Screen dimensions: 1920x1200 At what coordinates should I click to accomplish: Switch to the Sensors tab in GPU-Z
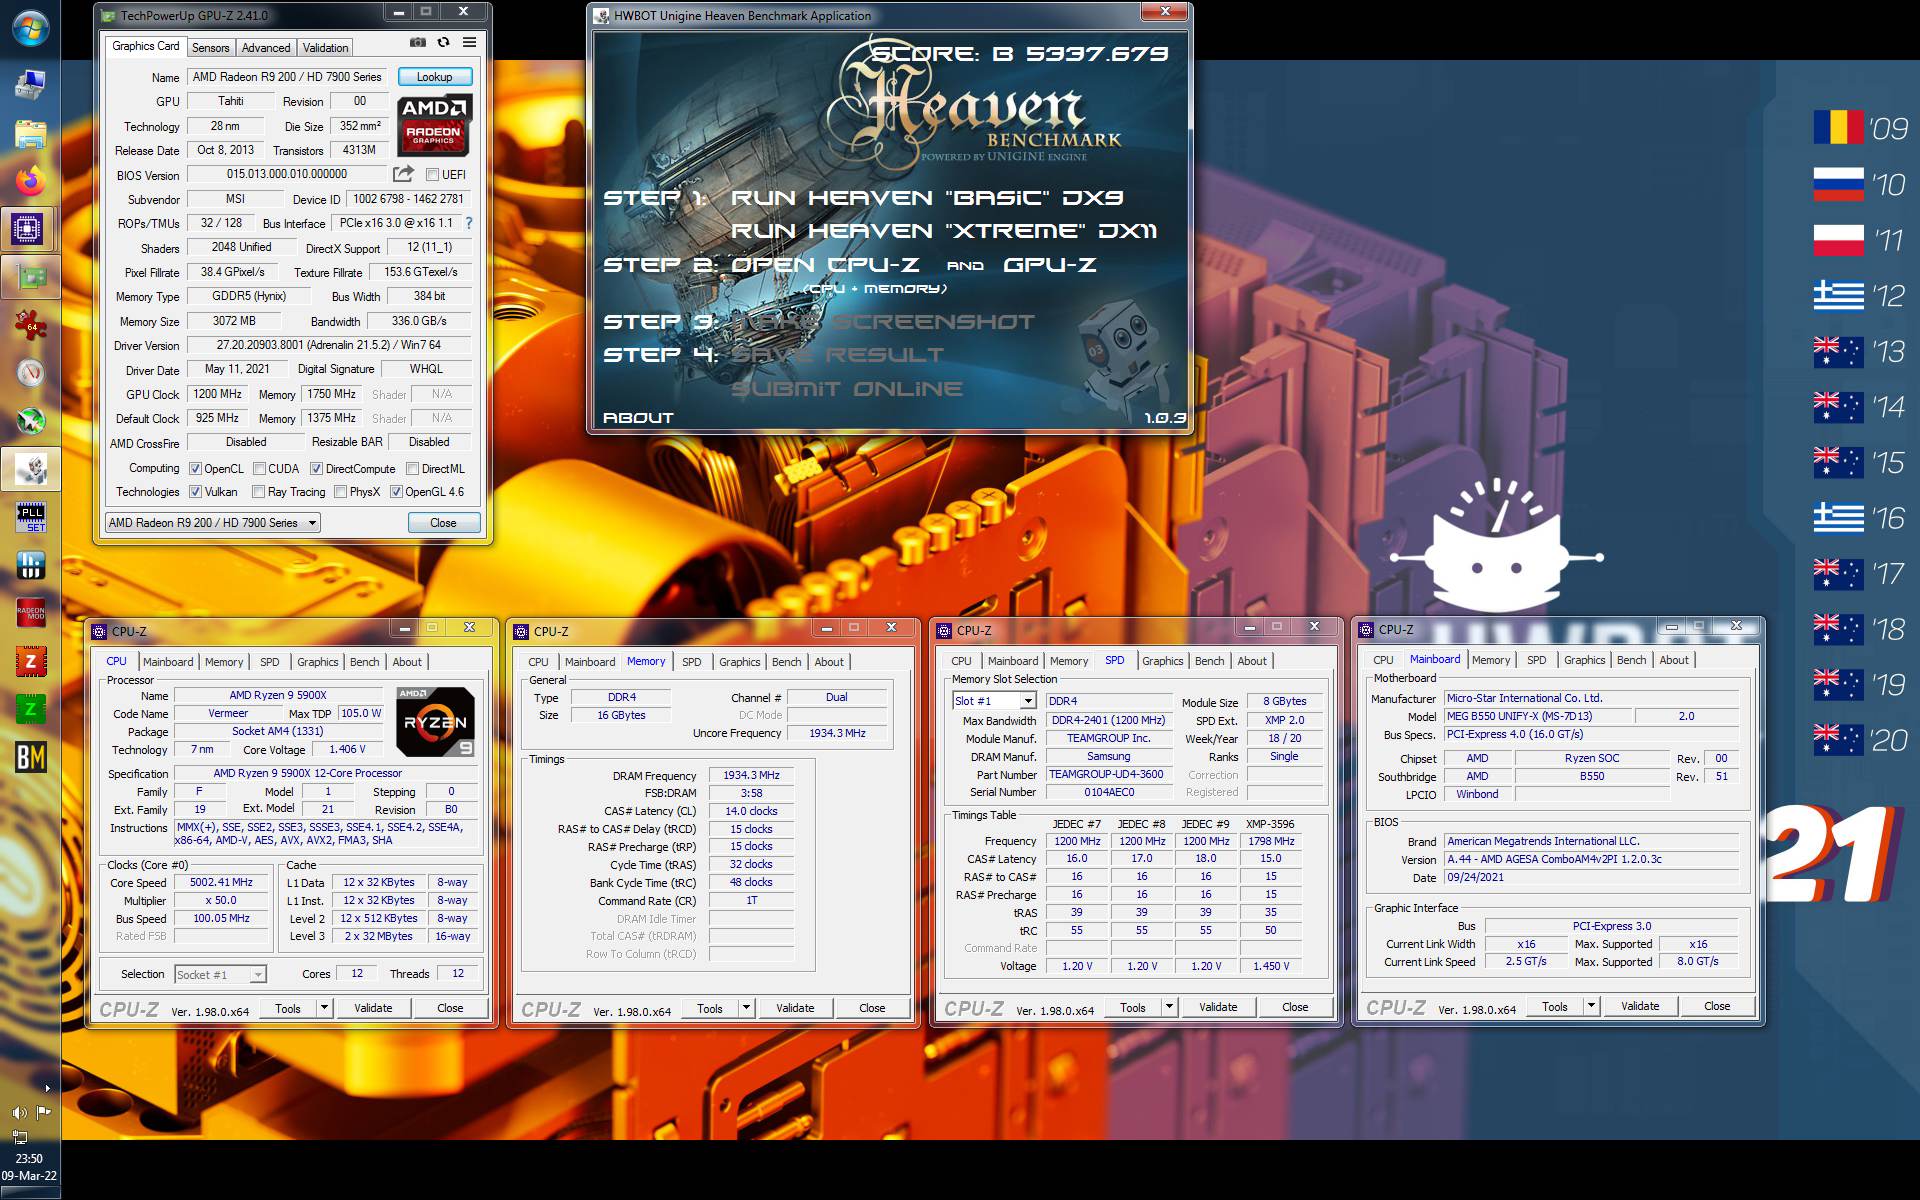coord(210,48)
